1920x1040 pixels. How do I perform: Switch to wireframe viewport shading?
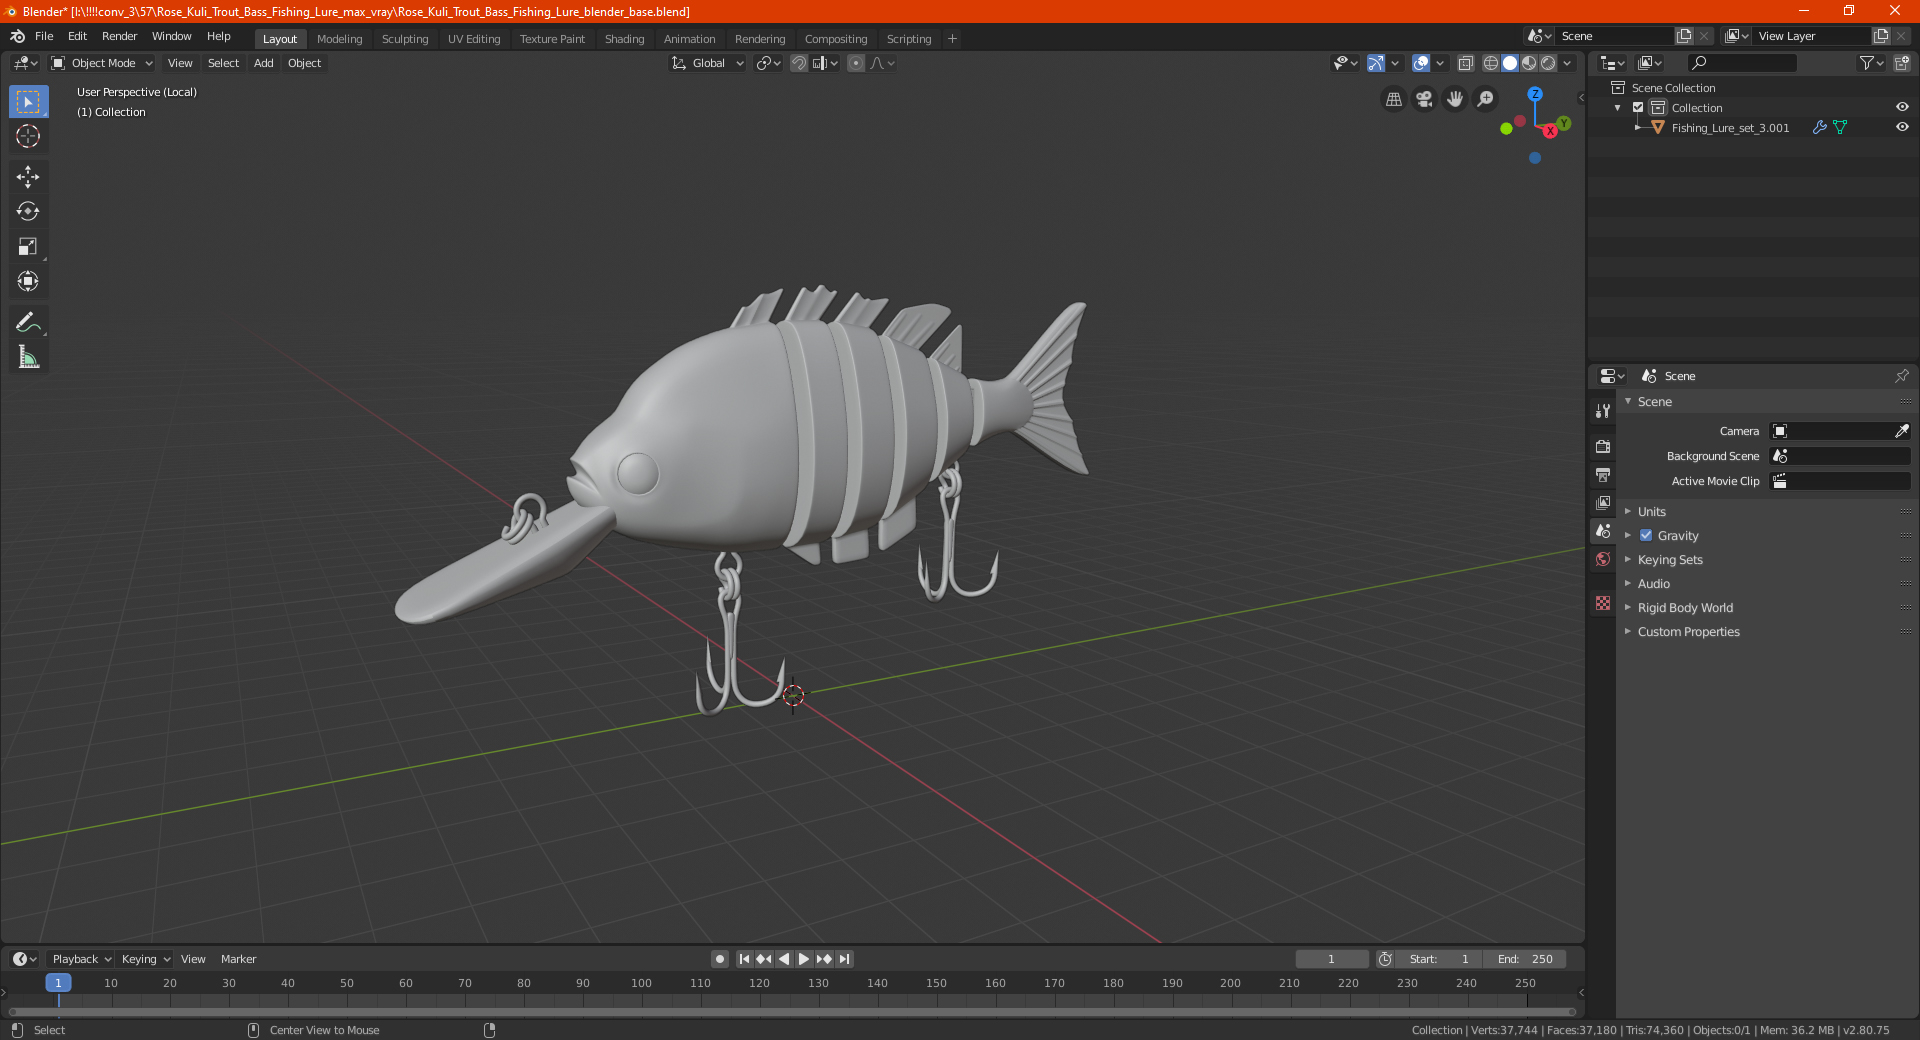pyautogui.click(x=1491, y=63)
